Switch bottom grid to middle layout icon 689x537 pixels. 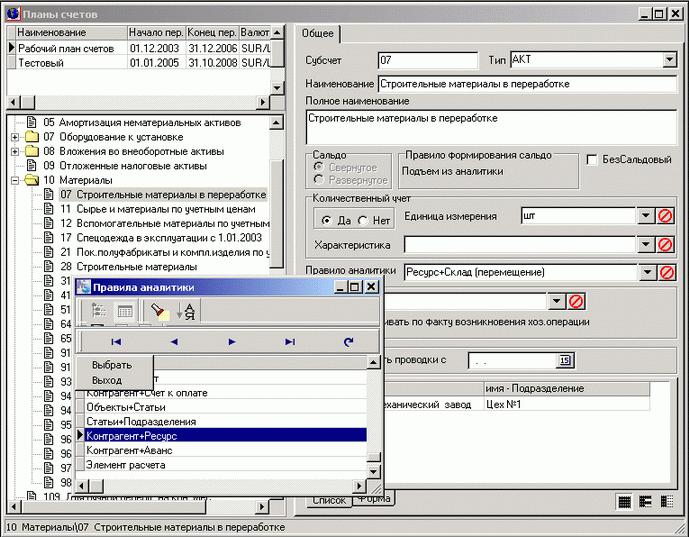645,501
